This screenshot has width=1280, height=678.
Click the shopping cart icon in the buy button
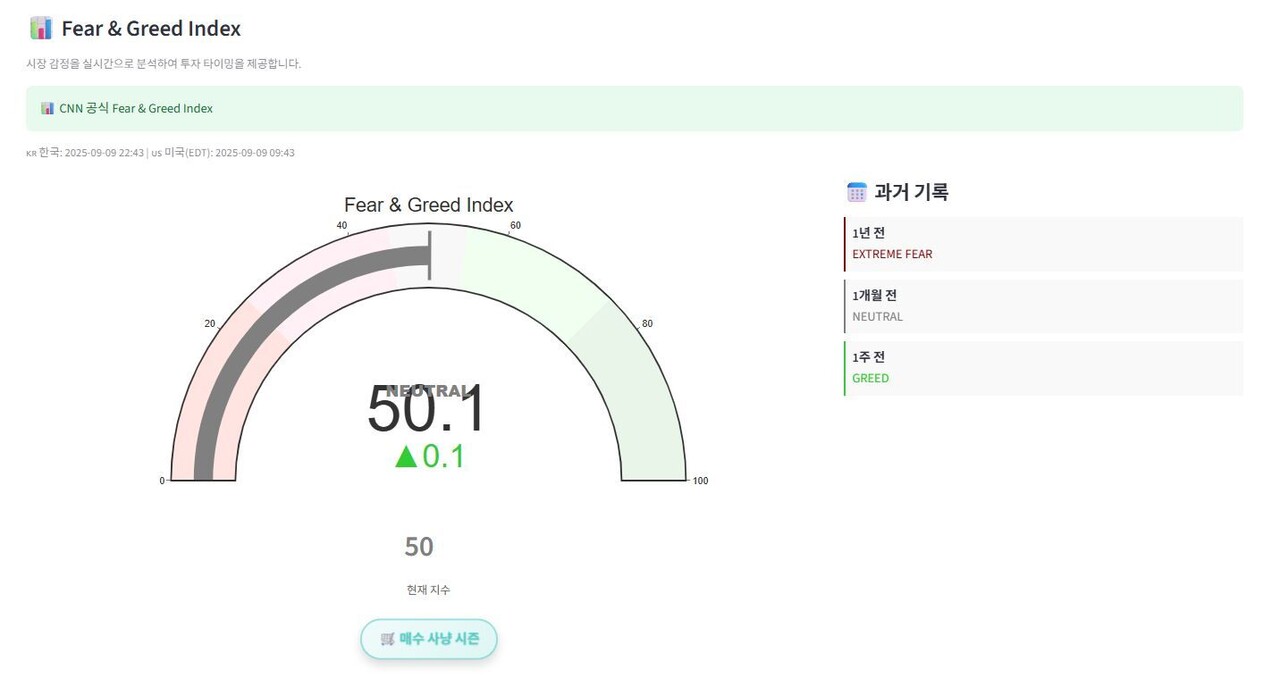(x=388, y=639)
